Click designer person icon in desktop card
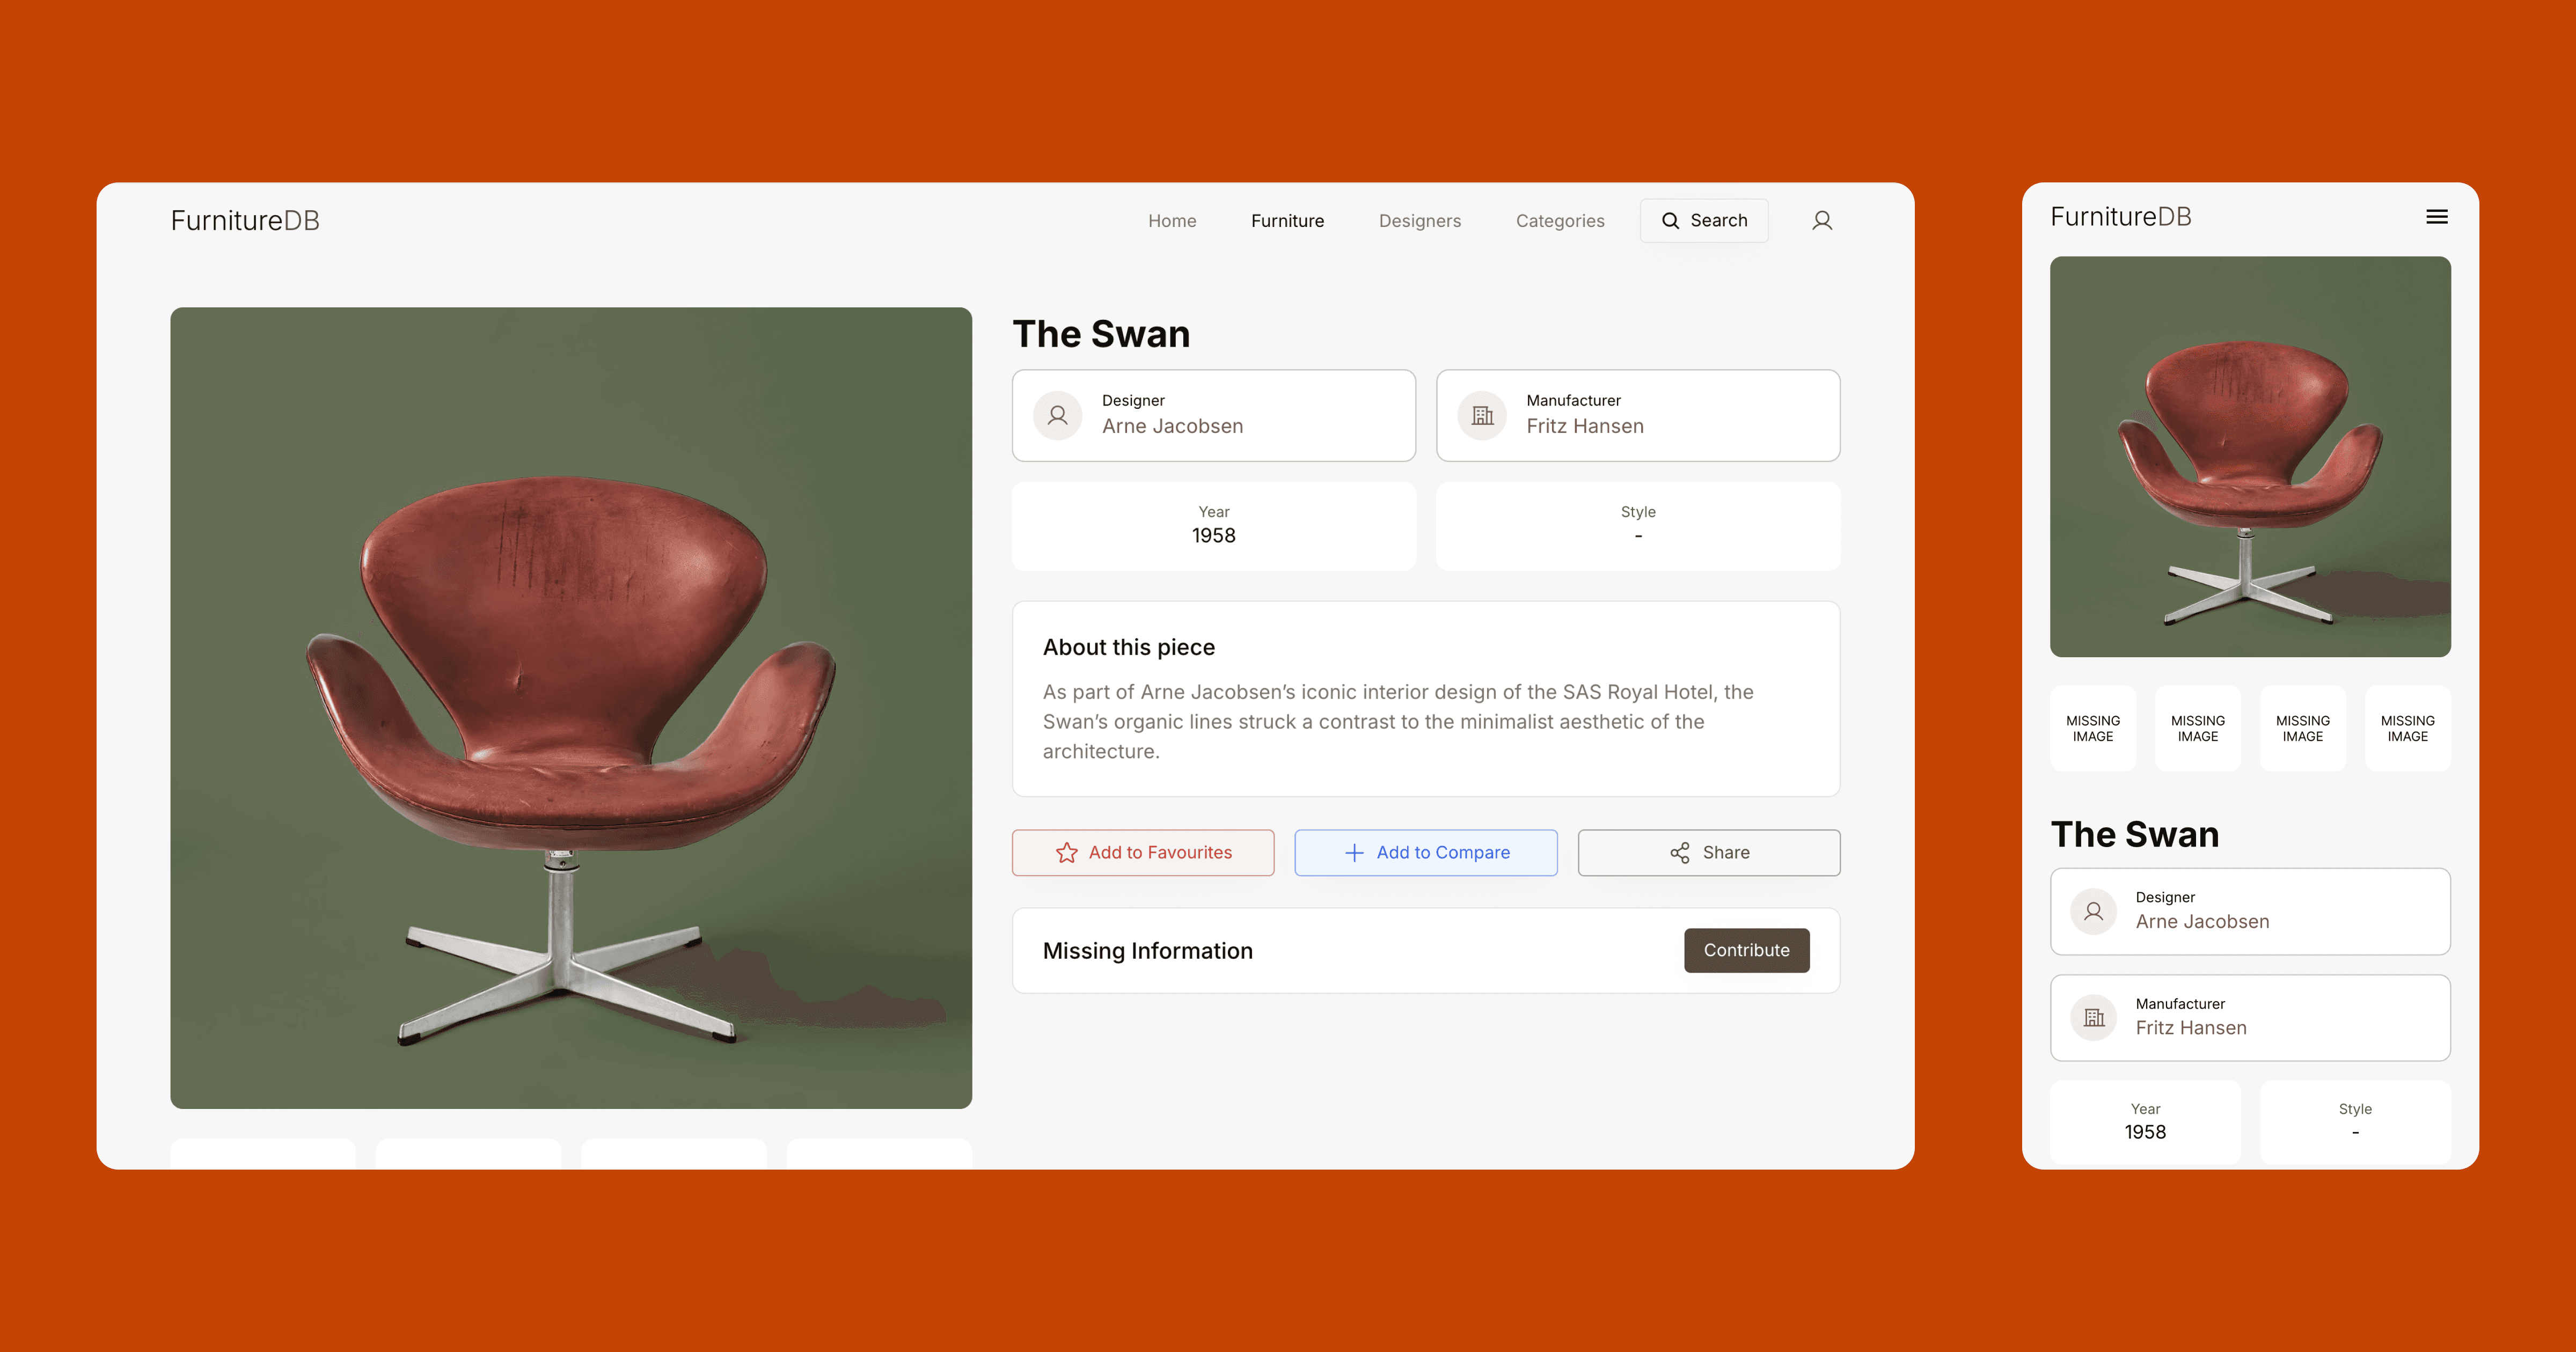This screenshot has height=1352, width=2576. (1057, 415)
